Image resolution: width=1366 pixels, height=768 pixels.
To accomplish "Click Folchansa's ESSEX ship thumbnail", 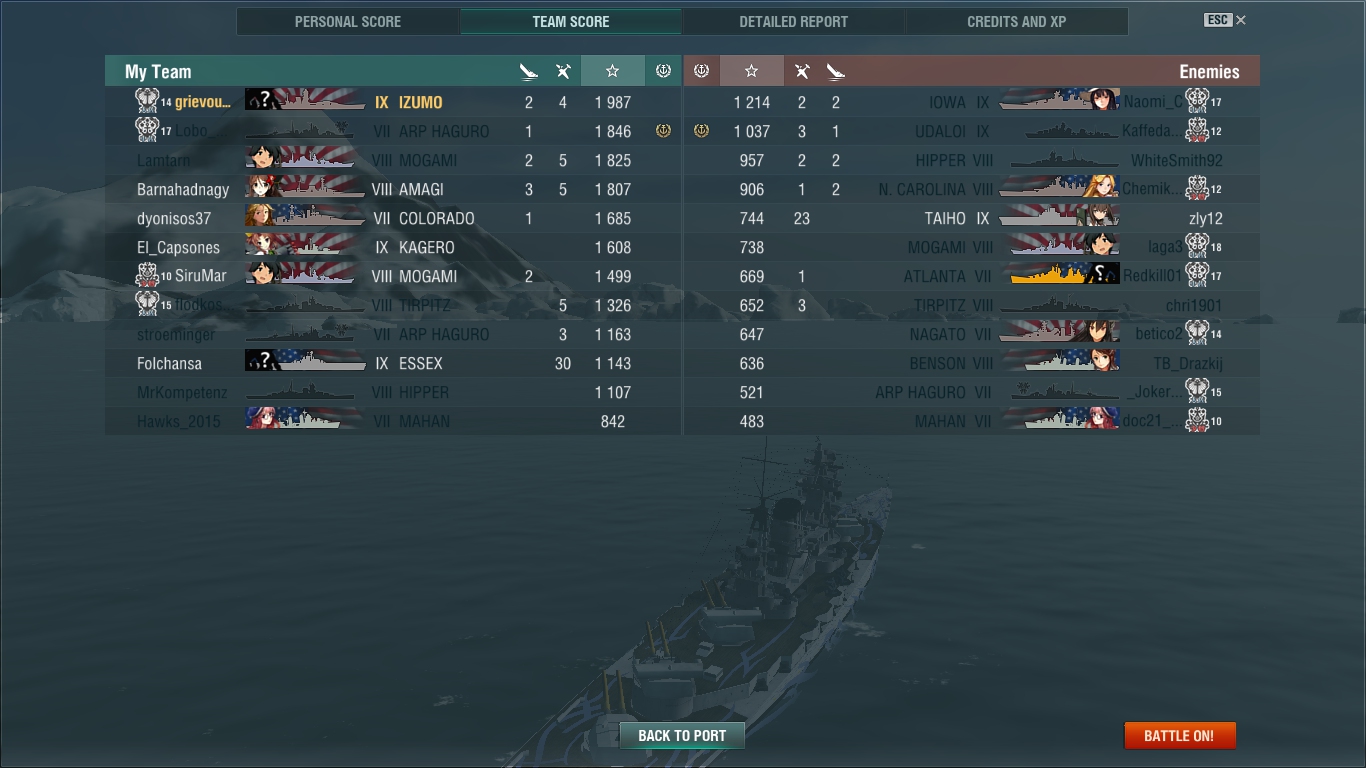I will click(306, 363).
